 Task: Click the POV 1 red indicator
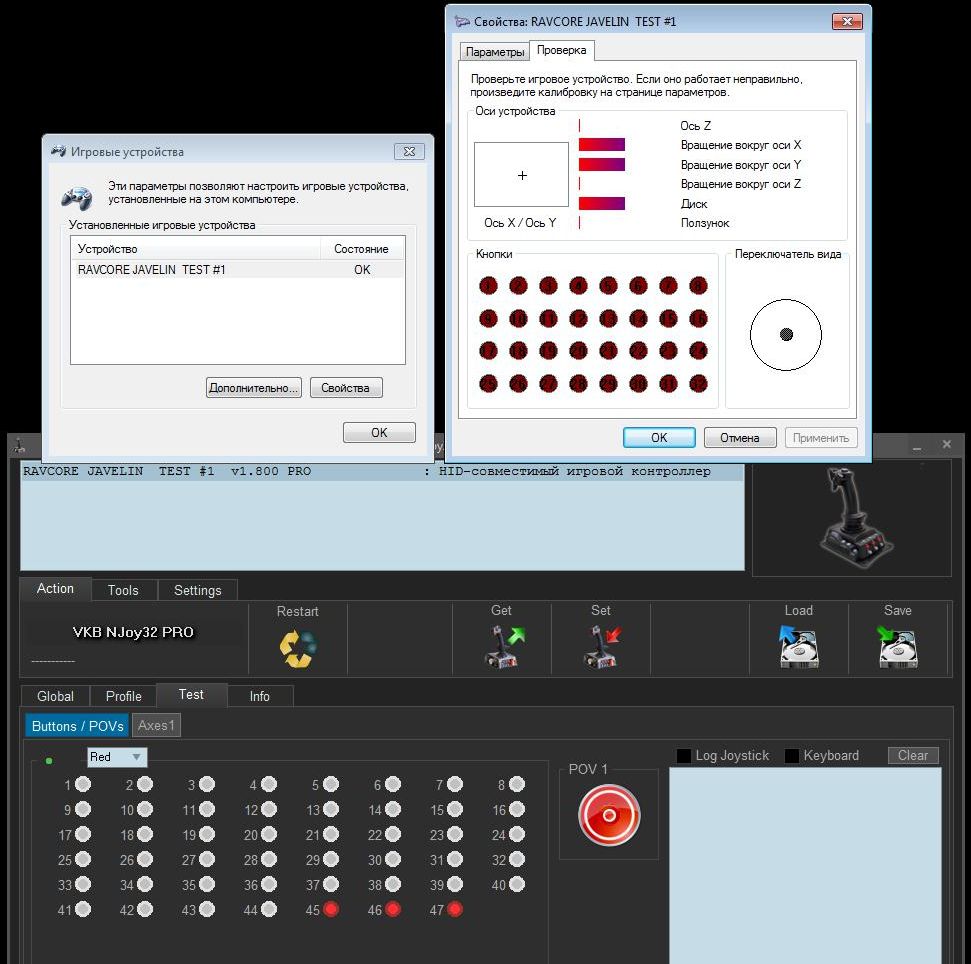click(609, 815)
